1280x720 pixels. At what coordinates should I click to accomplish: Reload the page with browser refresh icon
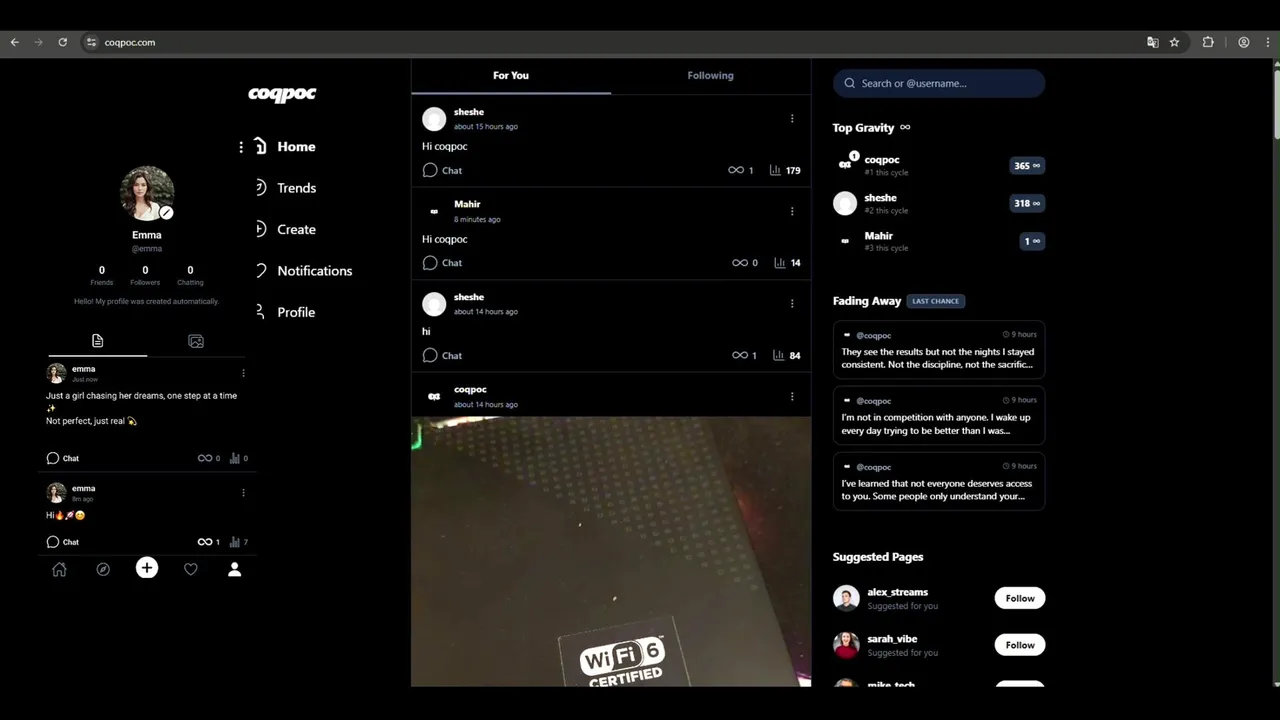coord(62,42)
